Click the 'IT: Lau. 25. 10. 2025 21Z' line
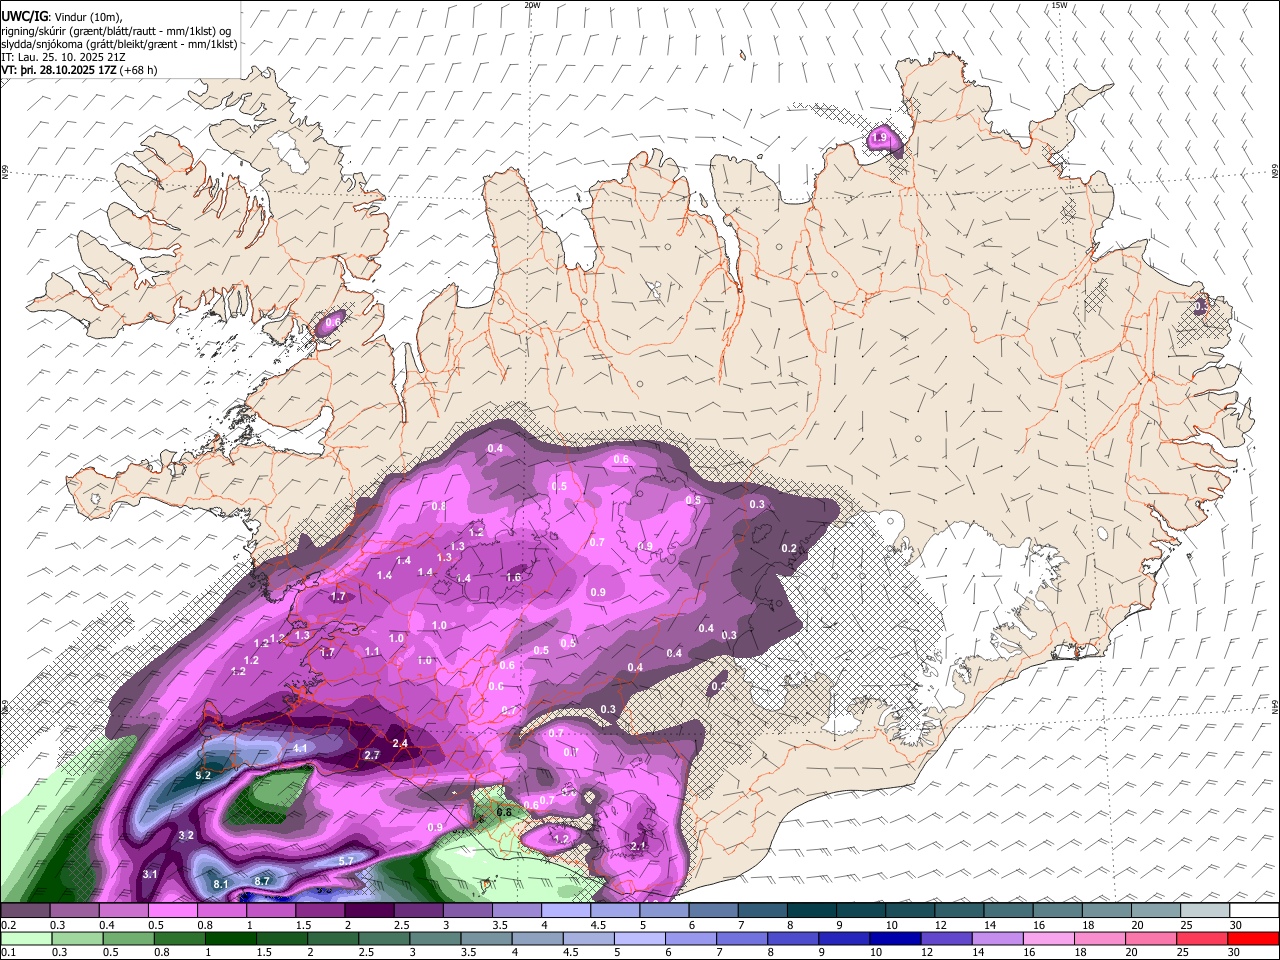Image resolution: width=1280 pixels, height=960 pixels. 63,57
